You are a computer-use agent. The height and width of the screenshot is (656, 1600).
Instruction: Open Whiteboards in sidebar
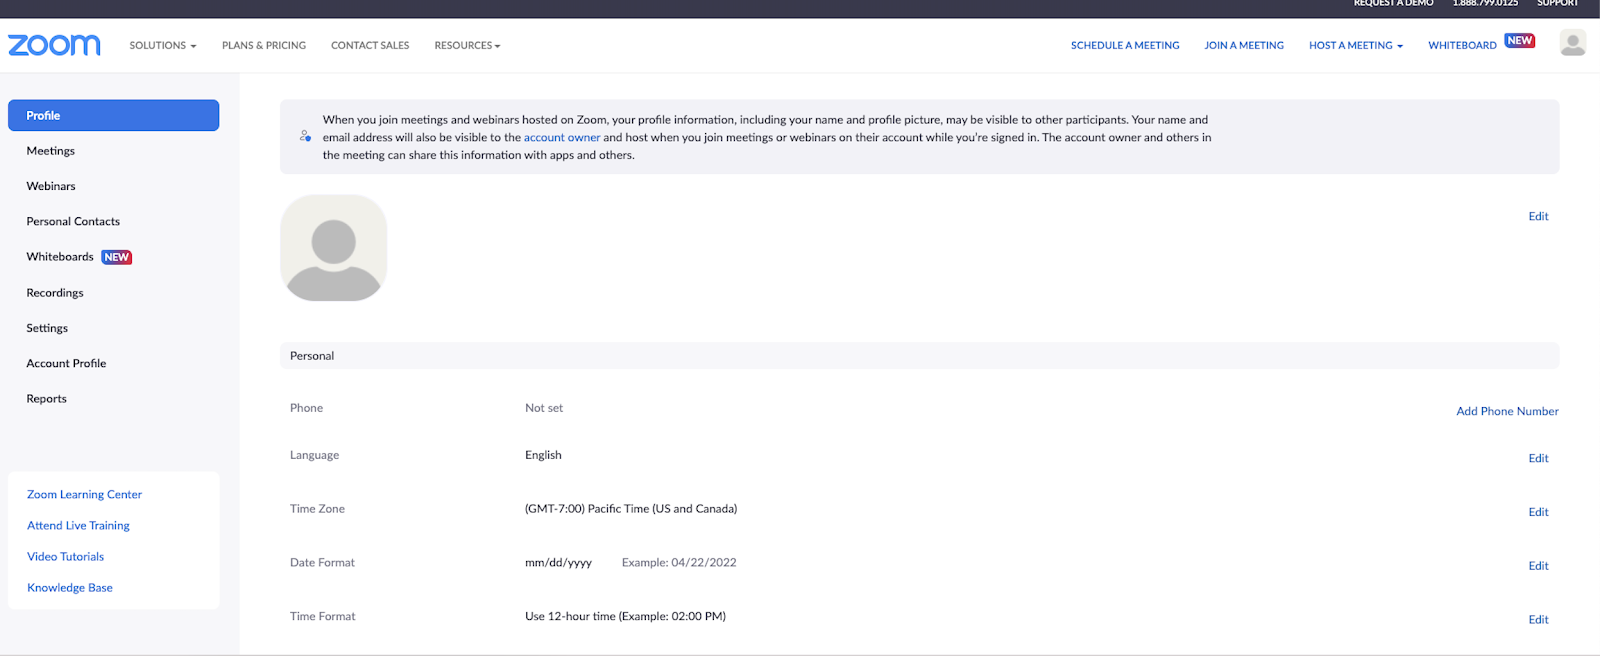click(x=60, y=257)
